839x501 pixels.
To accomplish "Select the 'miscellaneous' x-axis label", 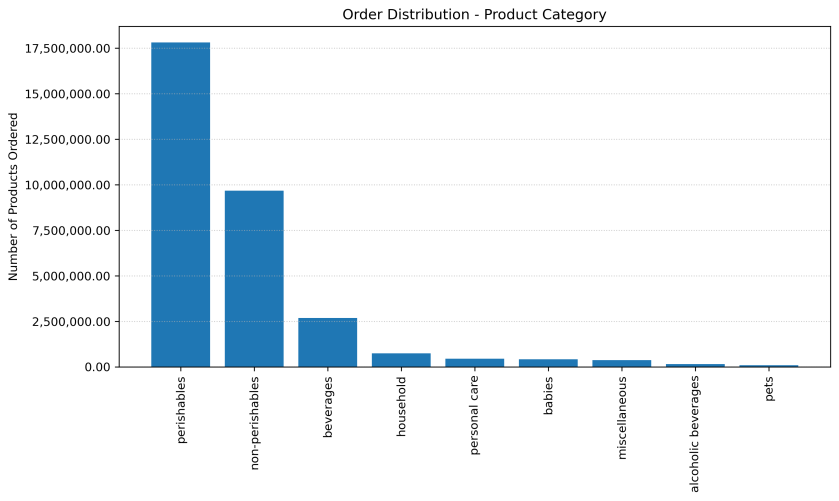I will (x=622, y=418).
